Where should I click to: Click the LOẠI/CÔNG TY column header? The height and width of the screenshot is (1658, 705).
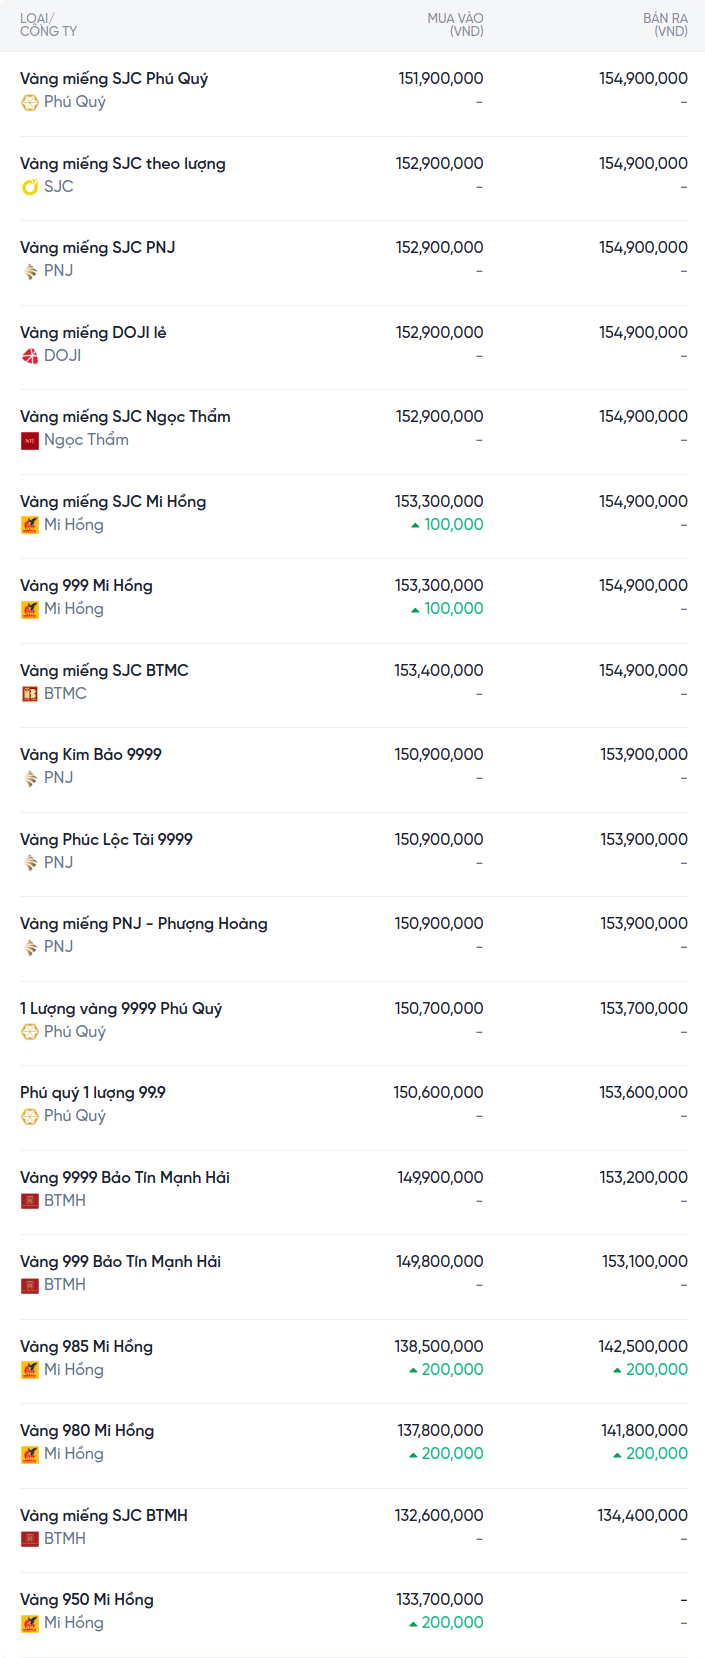coord(48,25)
